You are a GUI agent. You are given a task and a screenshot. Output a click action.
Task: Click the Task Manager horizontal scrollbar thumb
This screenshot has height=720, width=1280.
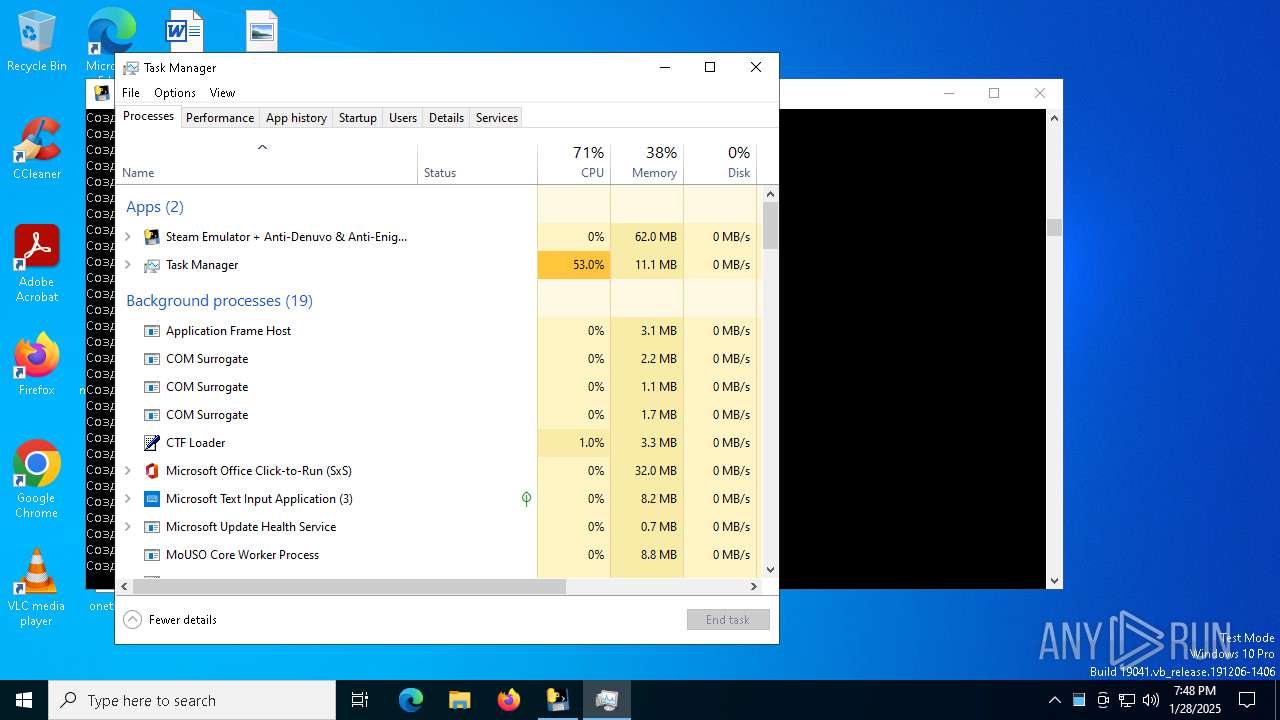tap(349, 587)
